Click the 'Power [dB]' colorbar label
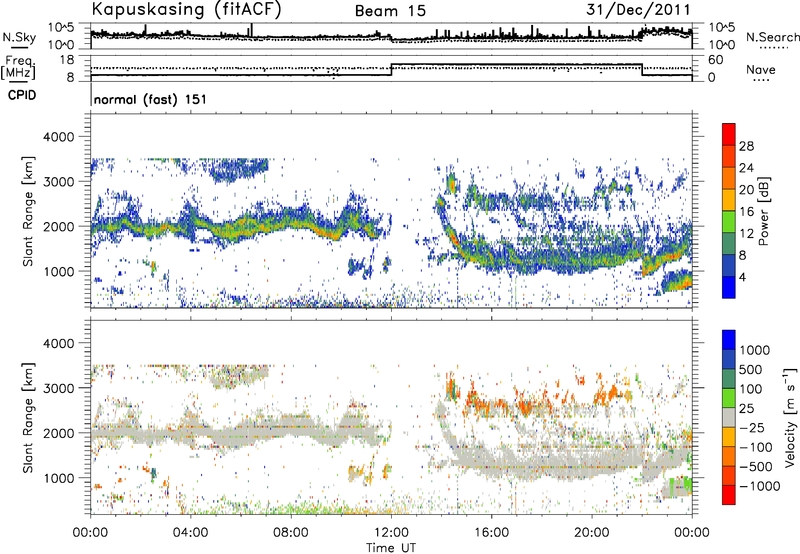Viewport: 800px width, 554px height. point(763,212)
